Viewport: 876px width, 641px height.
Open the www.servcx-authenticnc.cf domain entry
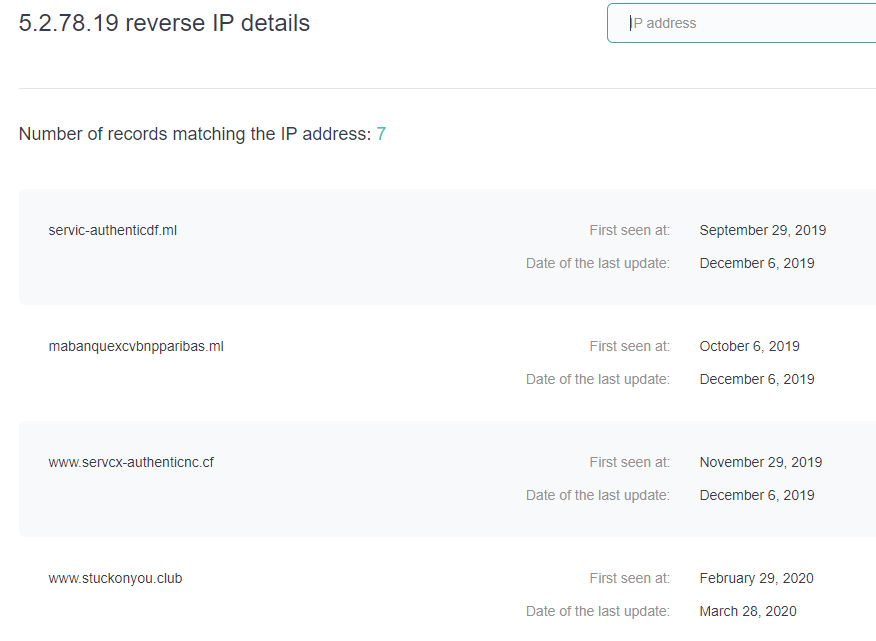point(131,462)
